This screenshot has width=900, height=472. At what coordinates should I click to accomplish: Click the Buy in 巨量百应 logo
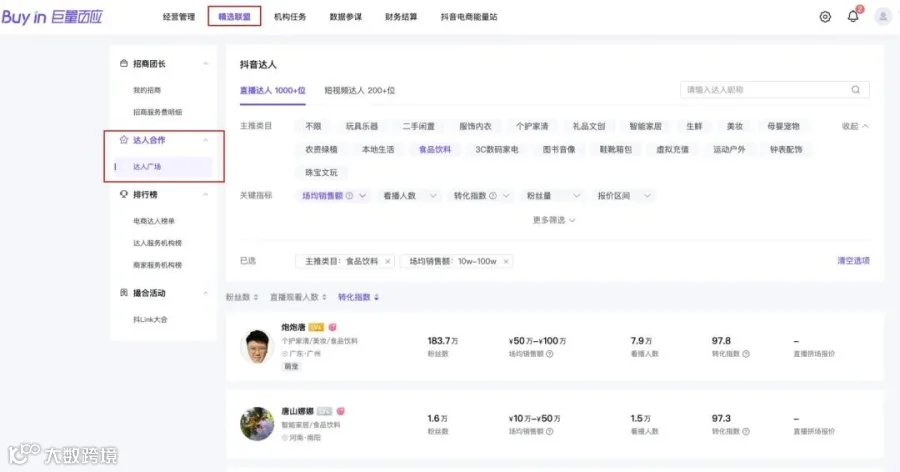[x=52, y=17]
